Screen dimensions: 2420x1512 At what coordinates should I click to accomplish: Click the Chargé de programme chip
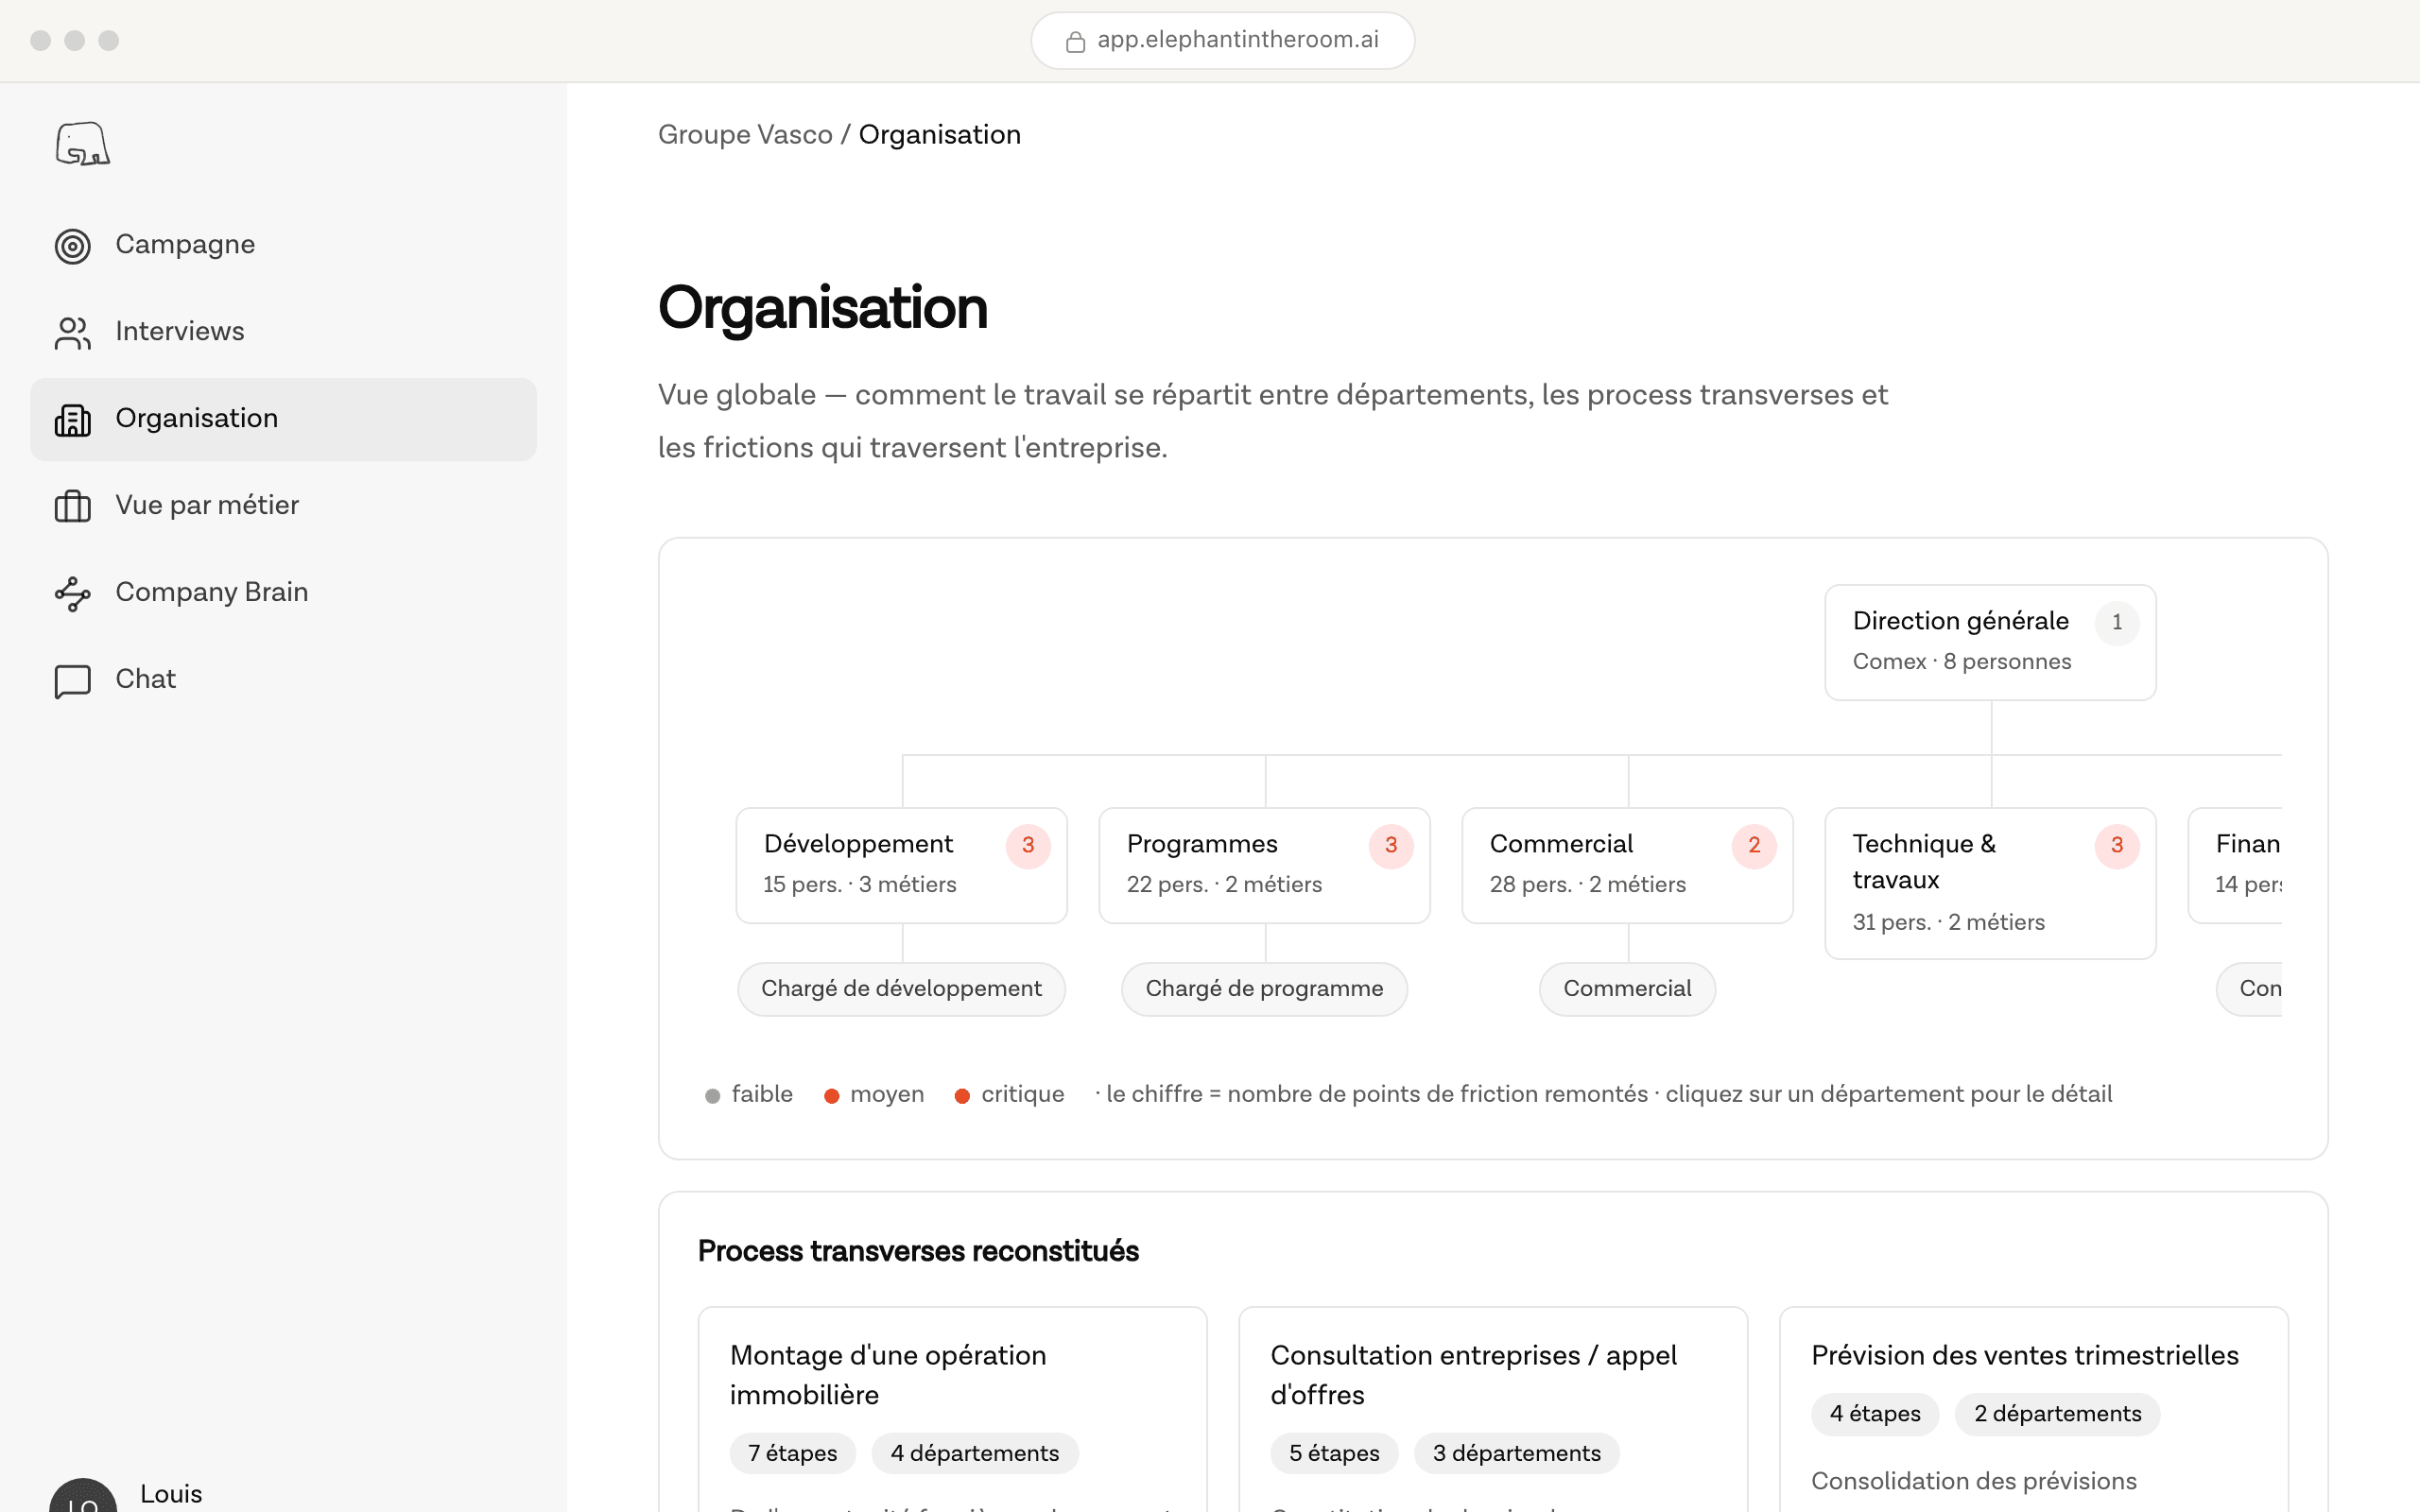[1264, 989]
